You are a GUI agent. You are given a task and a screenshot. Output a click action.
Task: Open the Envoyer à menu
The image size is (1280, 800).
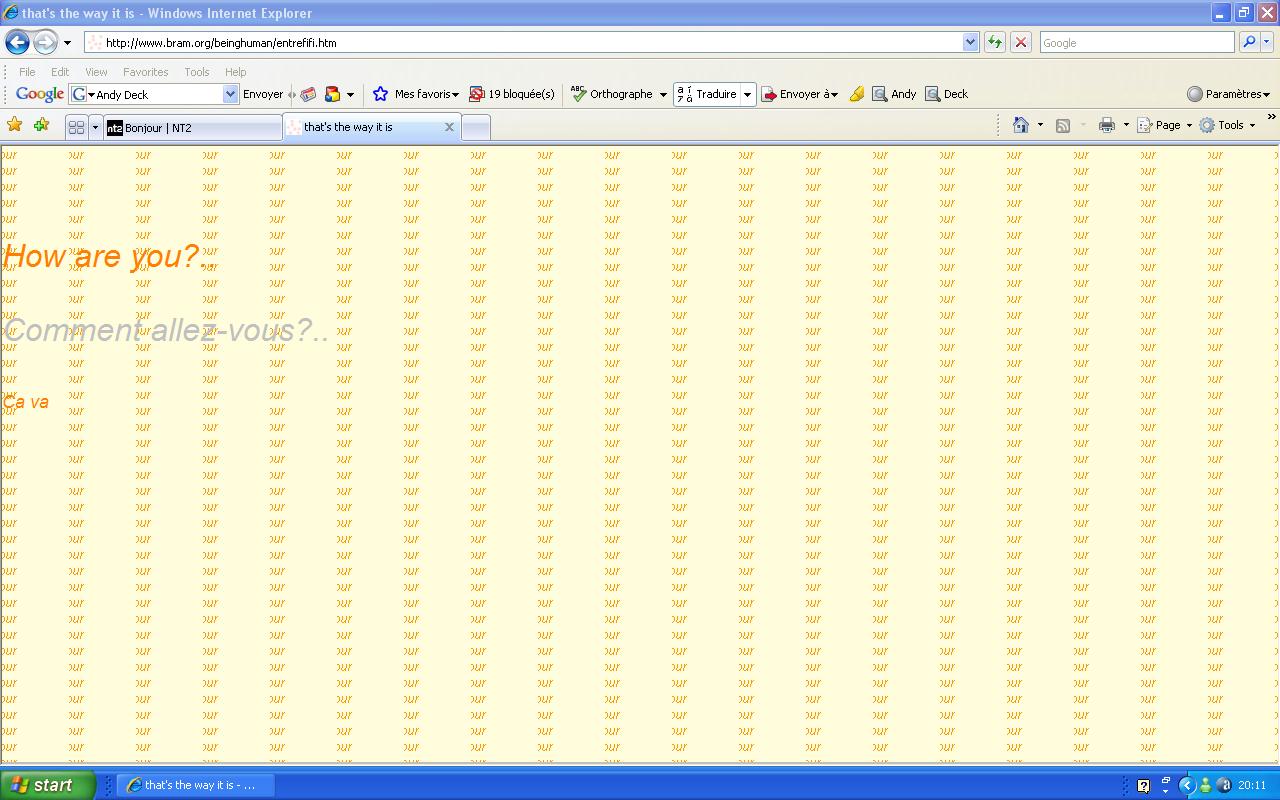point(799,94)
